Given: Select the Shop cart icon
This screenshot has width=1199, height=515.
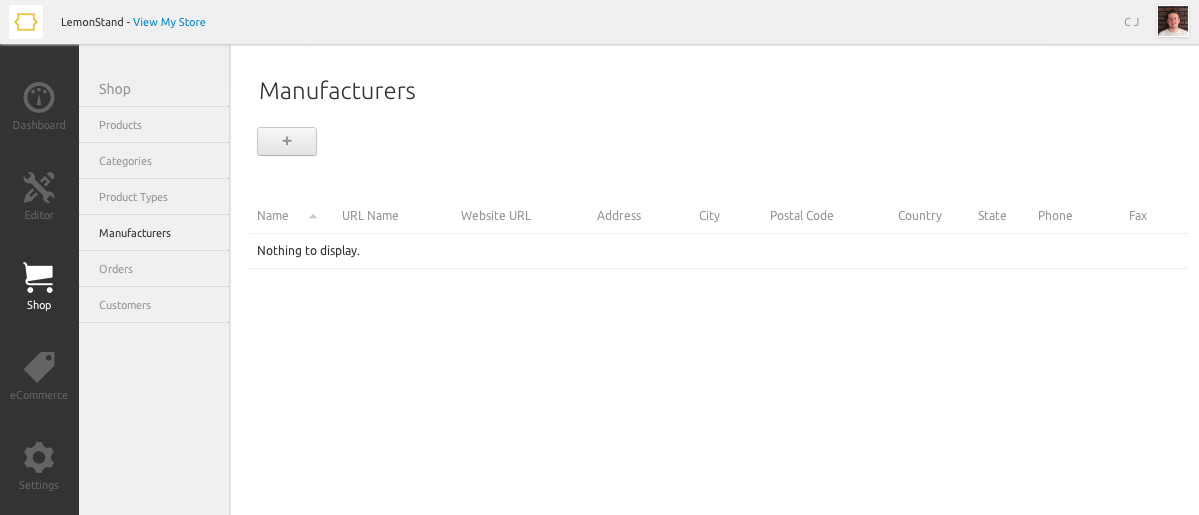Looking at the screenshot, I should [39, 277].
